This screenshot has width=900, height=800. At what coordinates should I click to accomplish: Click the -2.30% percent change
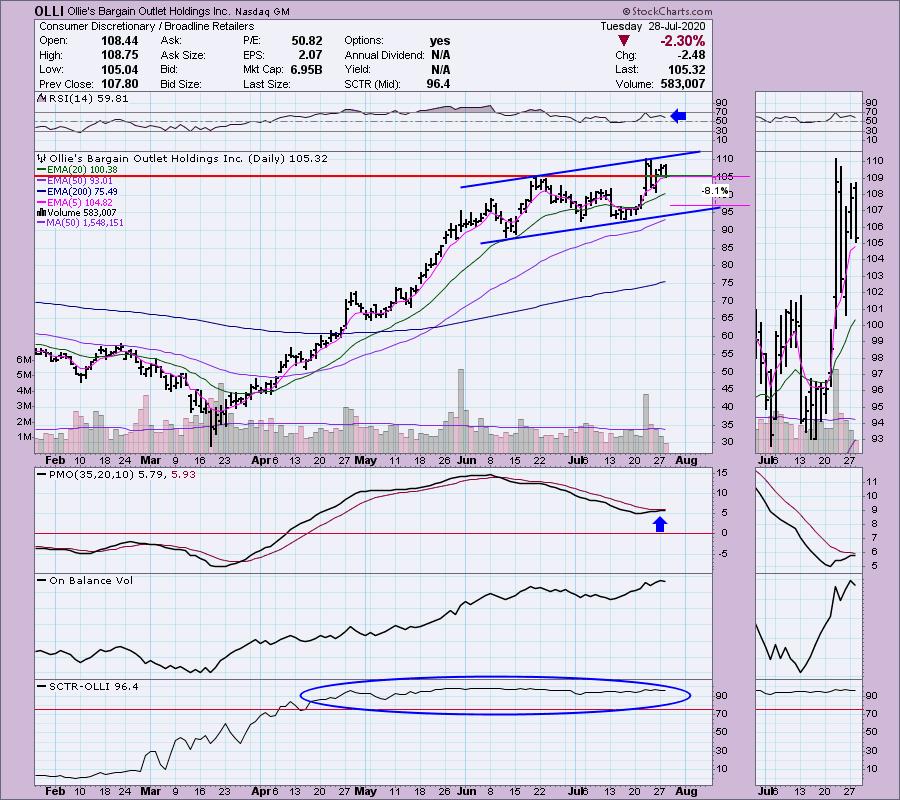(682, 41)
